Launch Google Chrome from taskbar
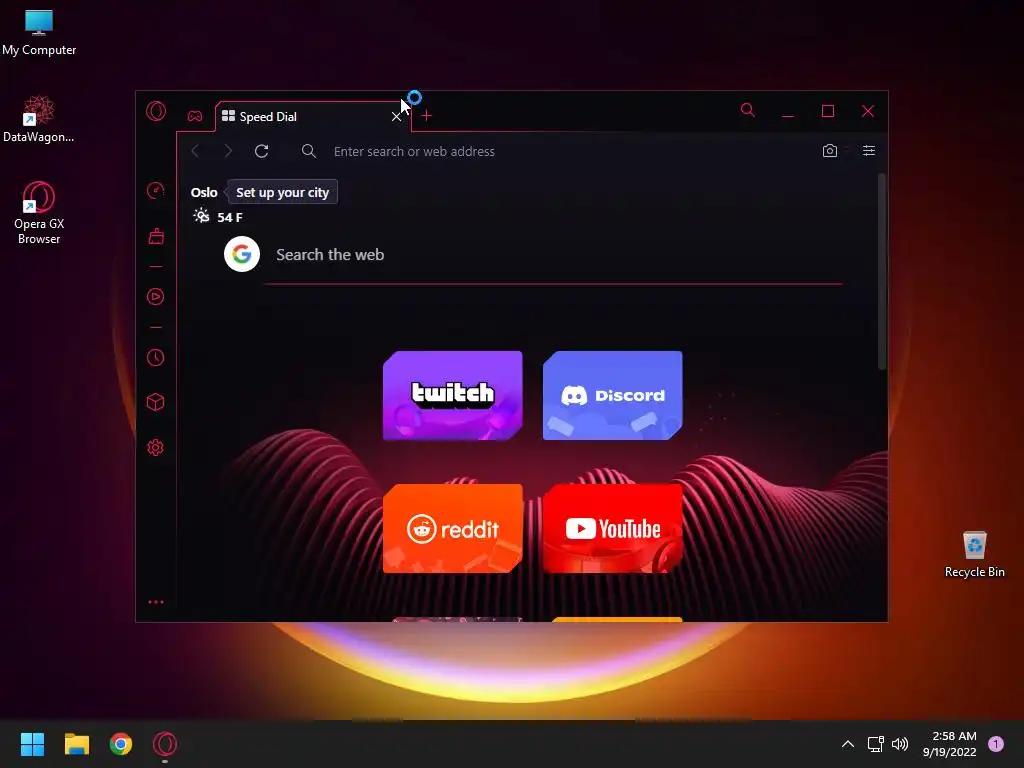Screen dimensions: 1024x768 pyautogui.click(x=121, y=744)
